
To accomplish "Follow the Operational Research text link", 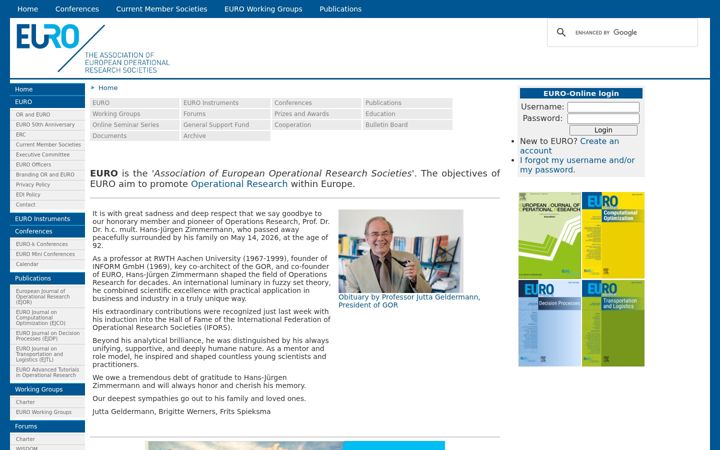I will click(x=239, y=184).
